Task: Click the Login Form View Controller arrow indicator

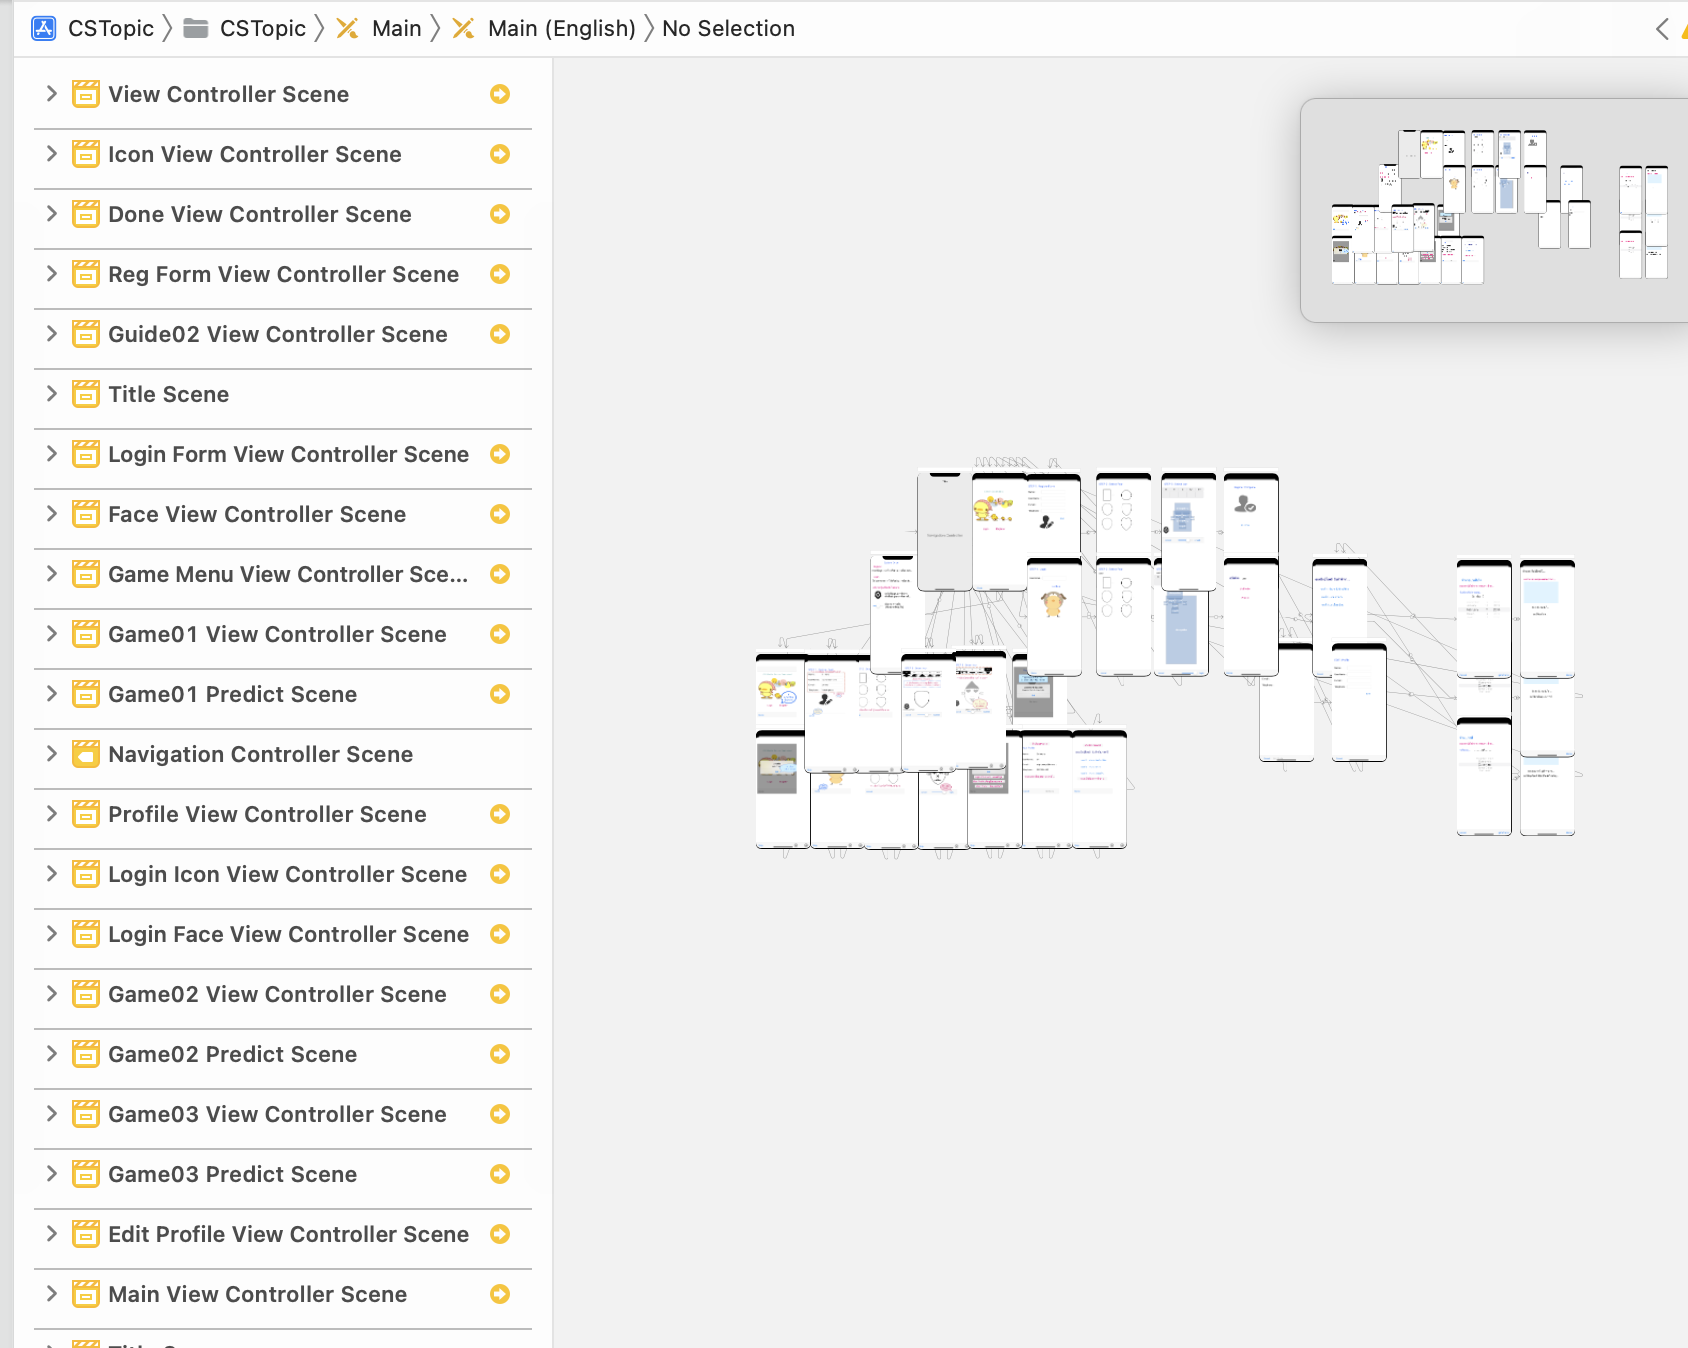Action: tap(500, 454)
